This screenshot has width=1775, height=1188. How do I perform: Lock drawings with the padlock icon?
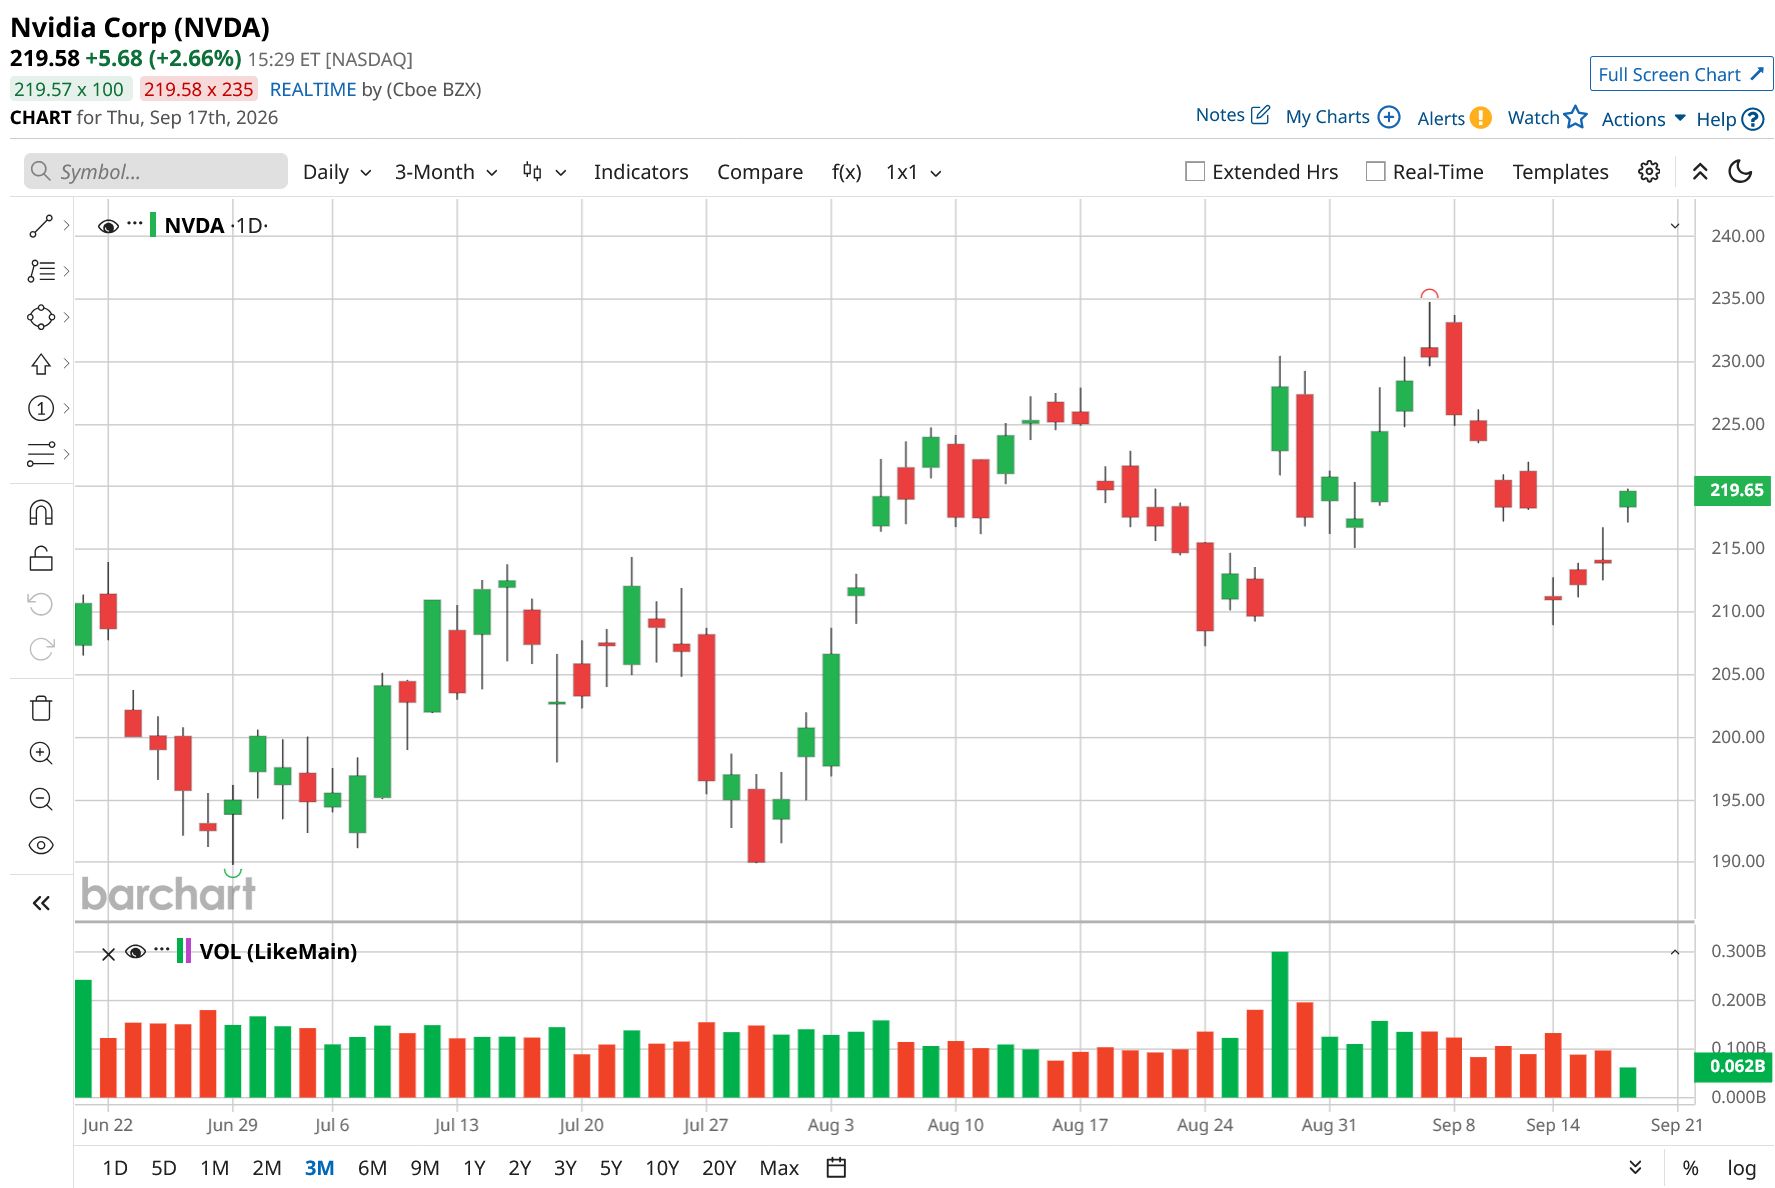(x=41, y=558)
